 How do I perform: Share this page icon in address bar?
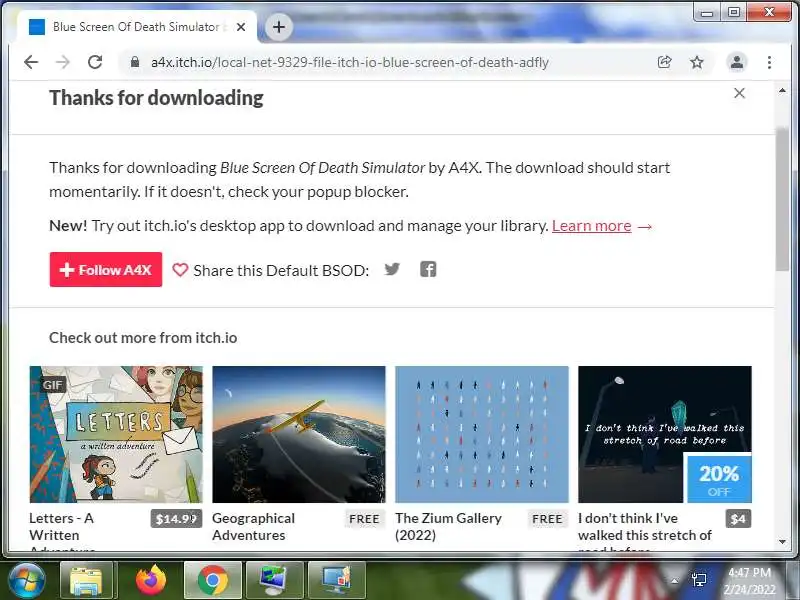tap(664, 62)
